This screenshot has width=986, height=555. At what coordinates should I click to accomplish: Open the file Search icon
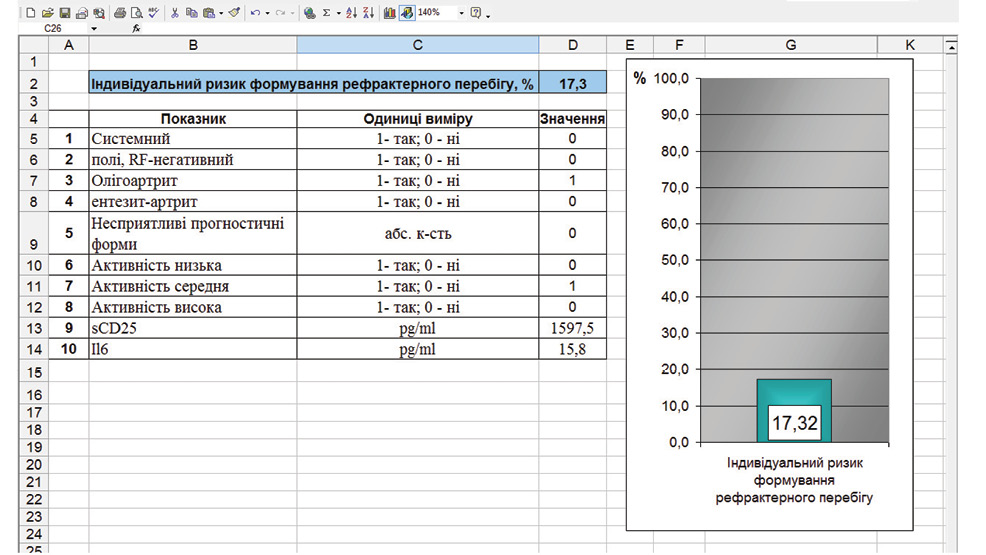[99, 13]
